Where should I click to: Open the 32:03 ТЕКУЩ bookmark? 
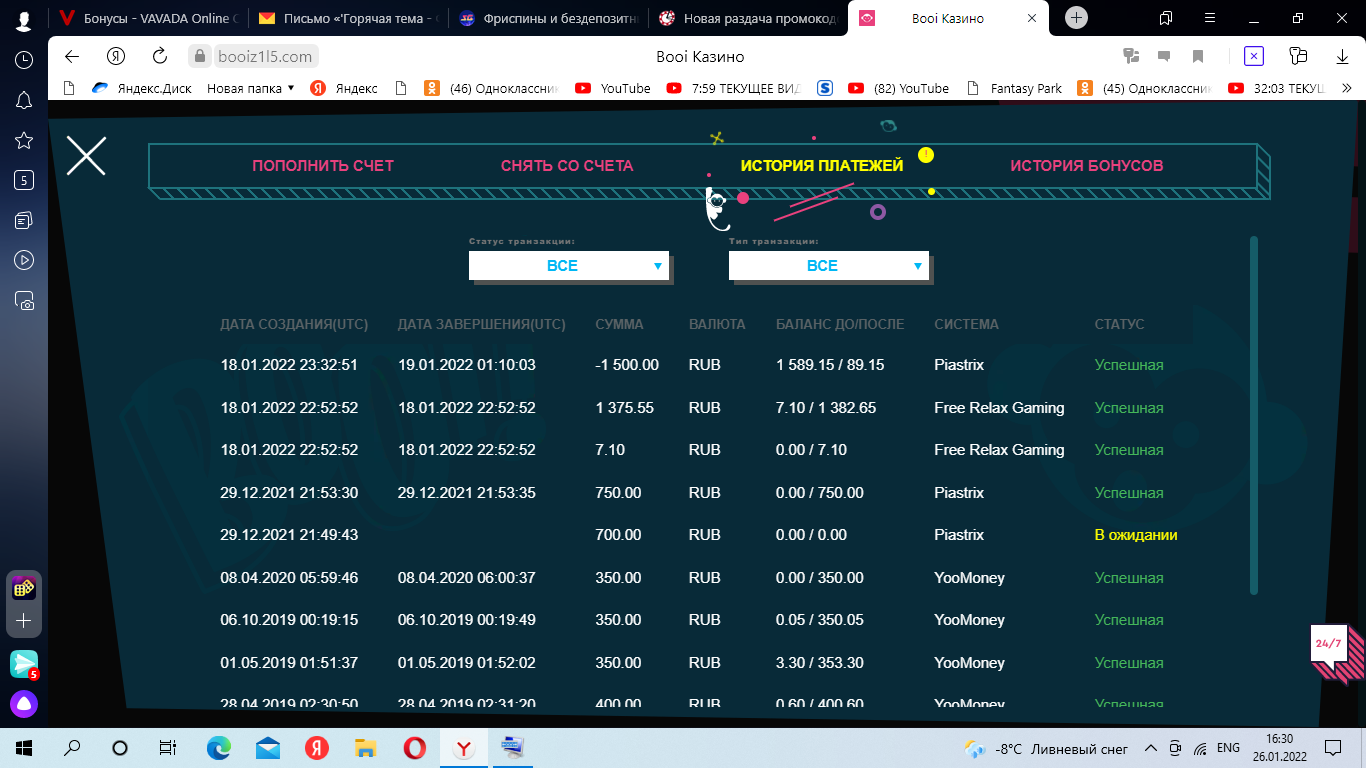(x=1276, y=88)
